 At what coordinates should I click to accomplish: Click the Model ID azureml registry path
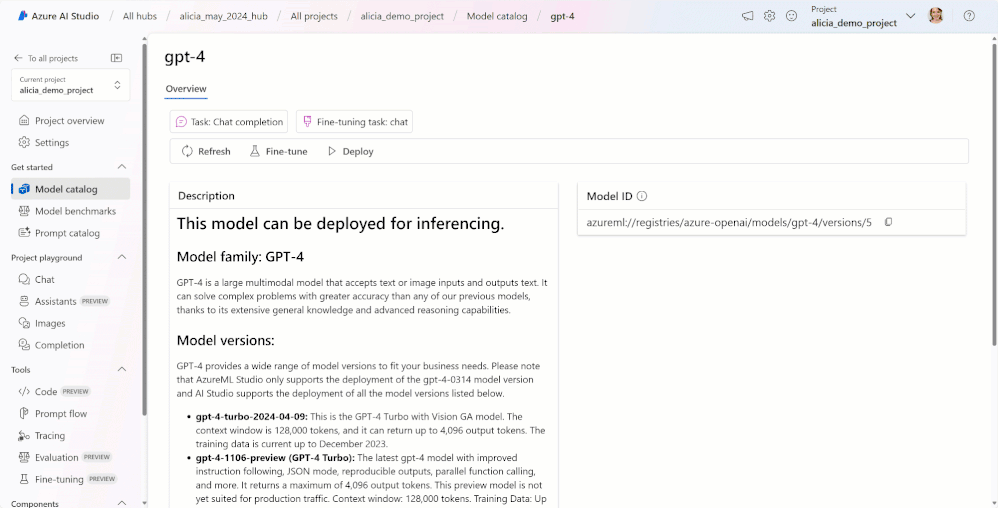click(x=729, y=222)
